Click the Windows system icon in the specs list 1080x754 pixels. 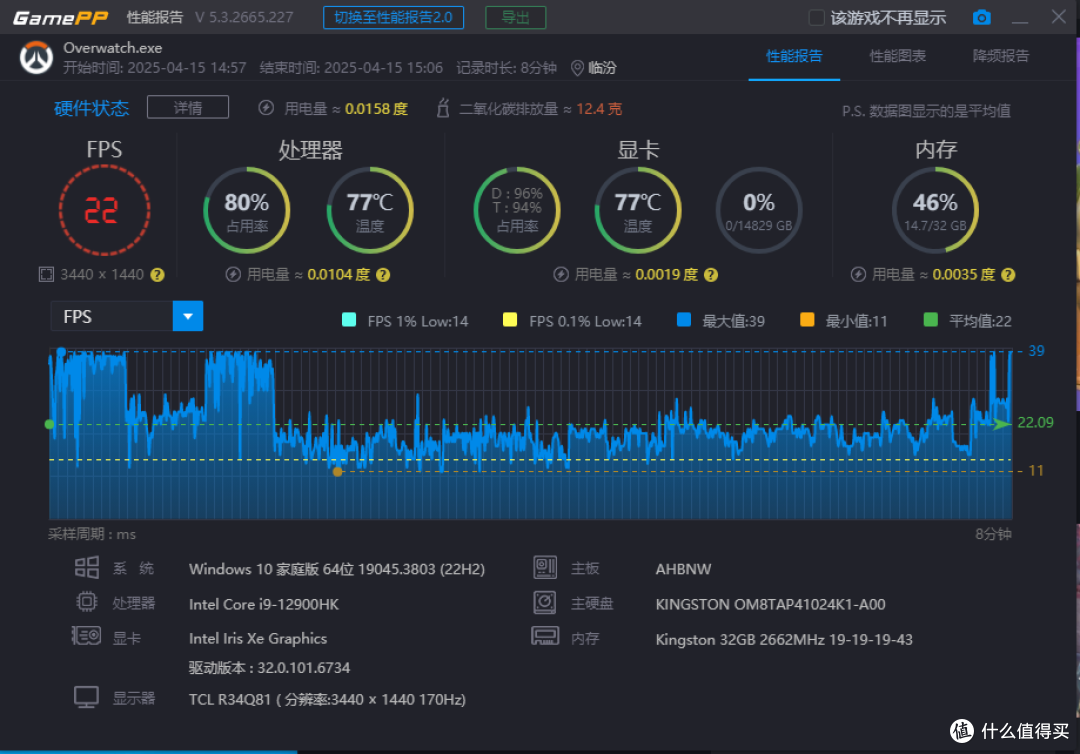[87, 567]
